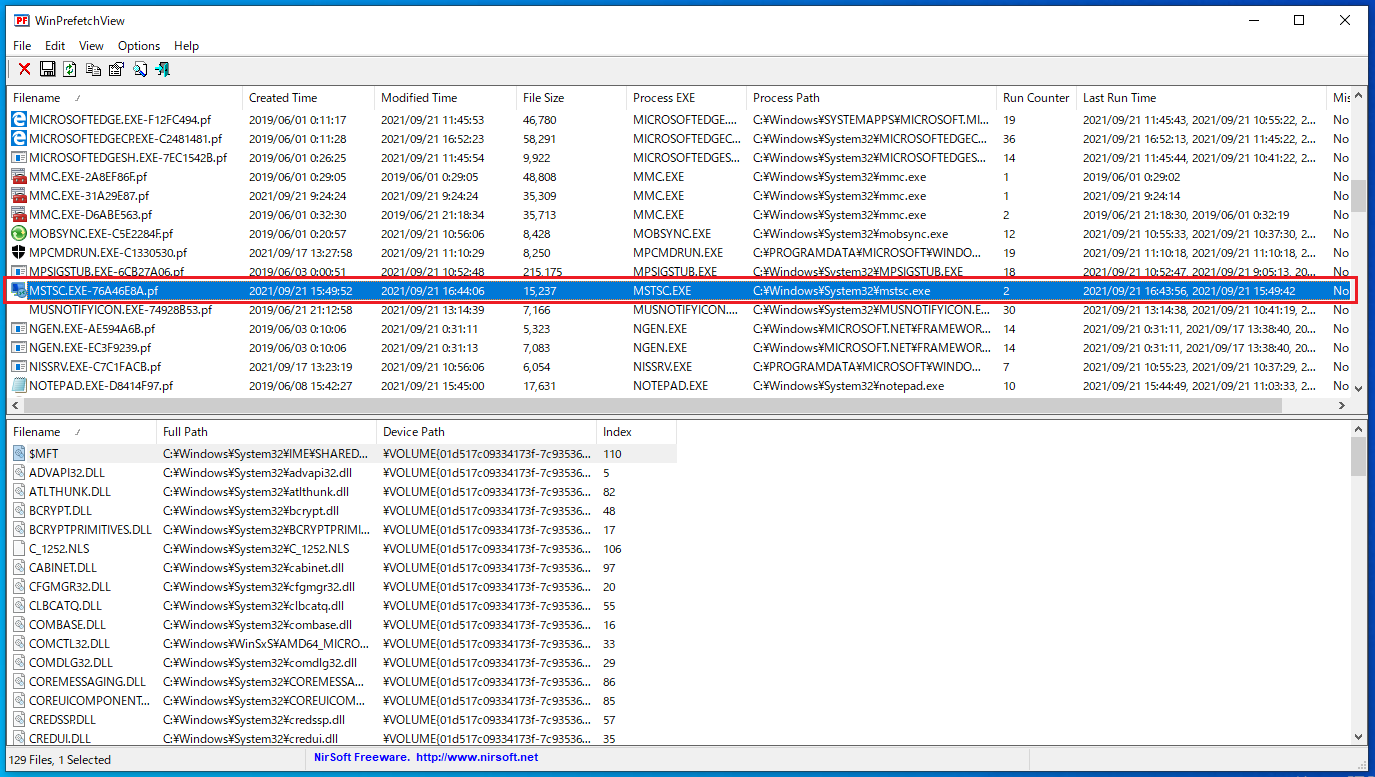Click the floppy disk save icon
1375x777 pixels.
click(x=47, y=69)
